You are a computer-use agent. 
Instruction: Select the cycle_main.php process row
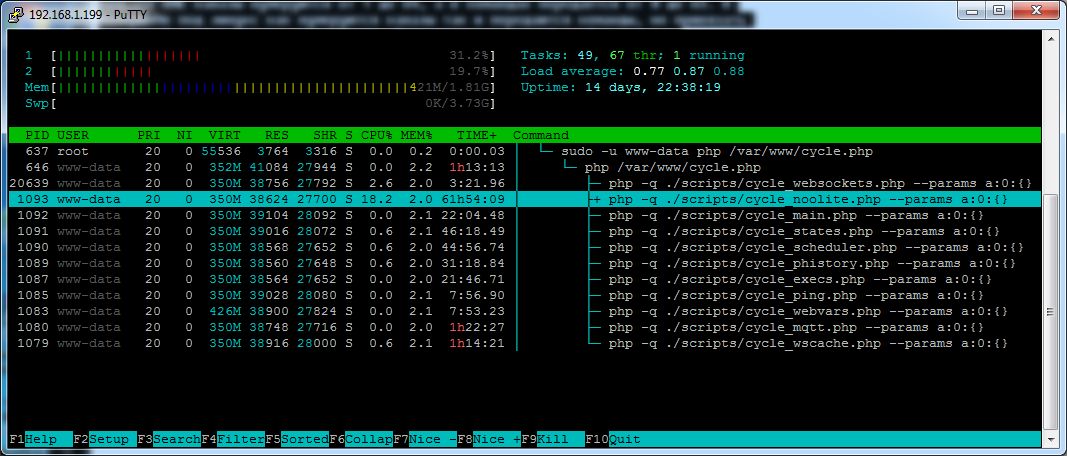click(525, 215)
